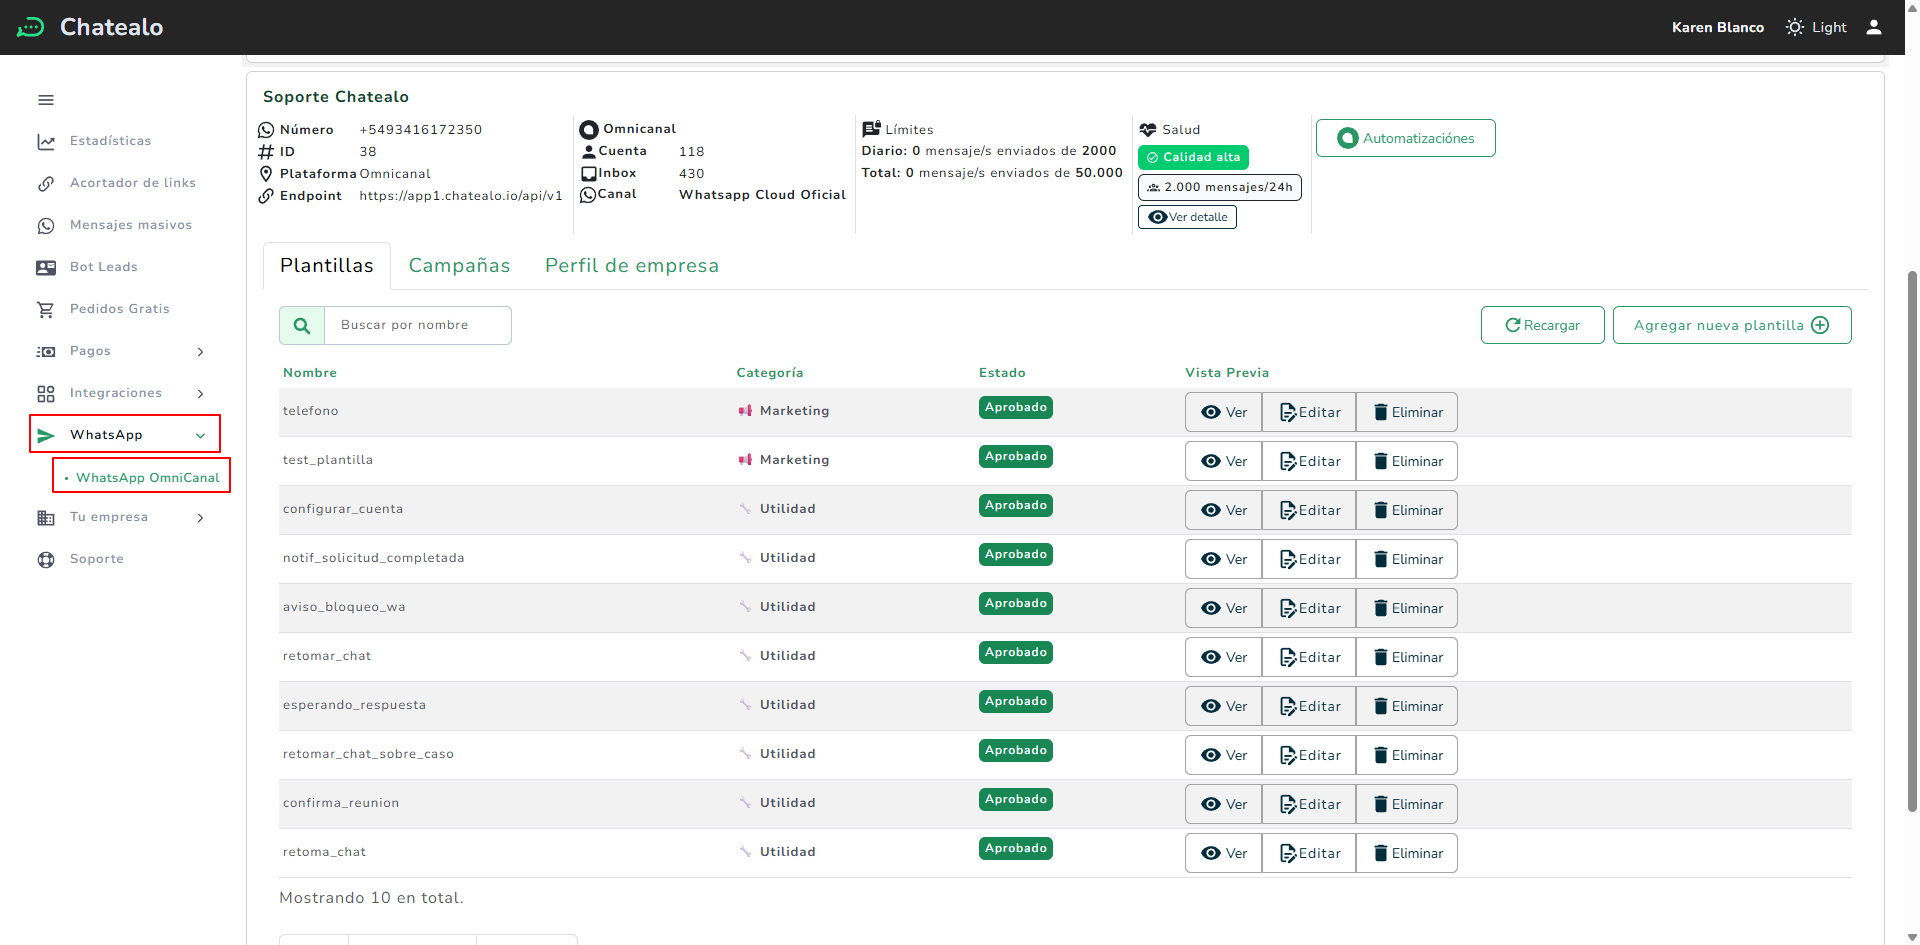The image size is (1920, 945).
Task: Click the WhatsApp send arrow icon
Action: [x=46, y=435]
